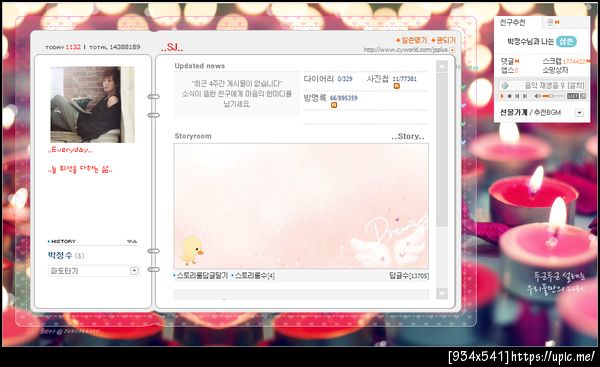600x367 pixels.
Task: Open the 추천BGM link
Action: [x=547, y=112]
